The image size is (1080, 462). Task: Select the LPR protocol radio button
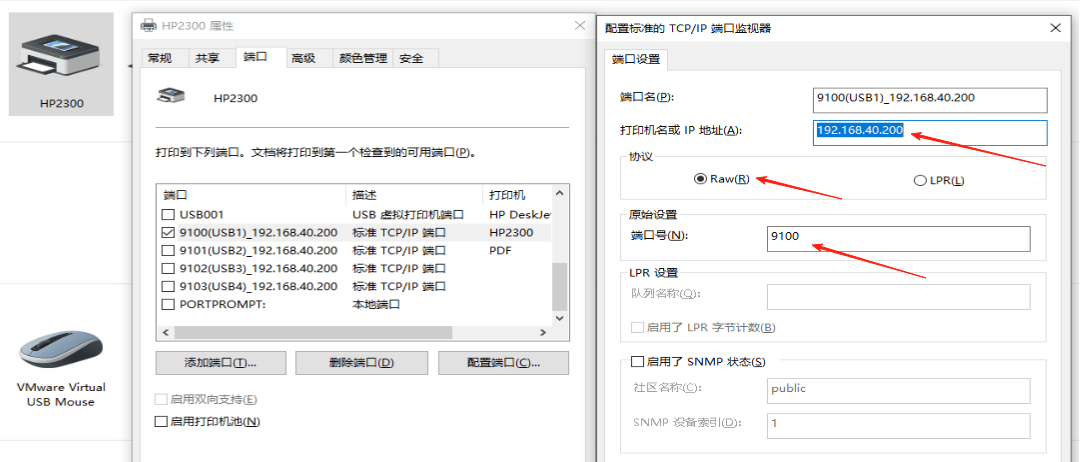click(920, 181)
